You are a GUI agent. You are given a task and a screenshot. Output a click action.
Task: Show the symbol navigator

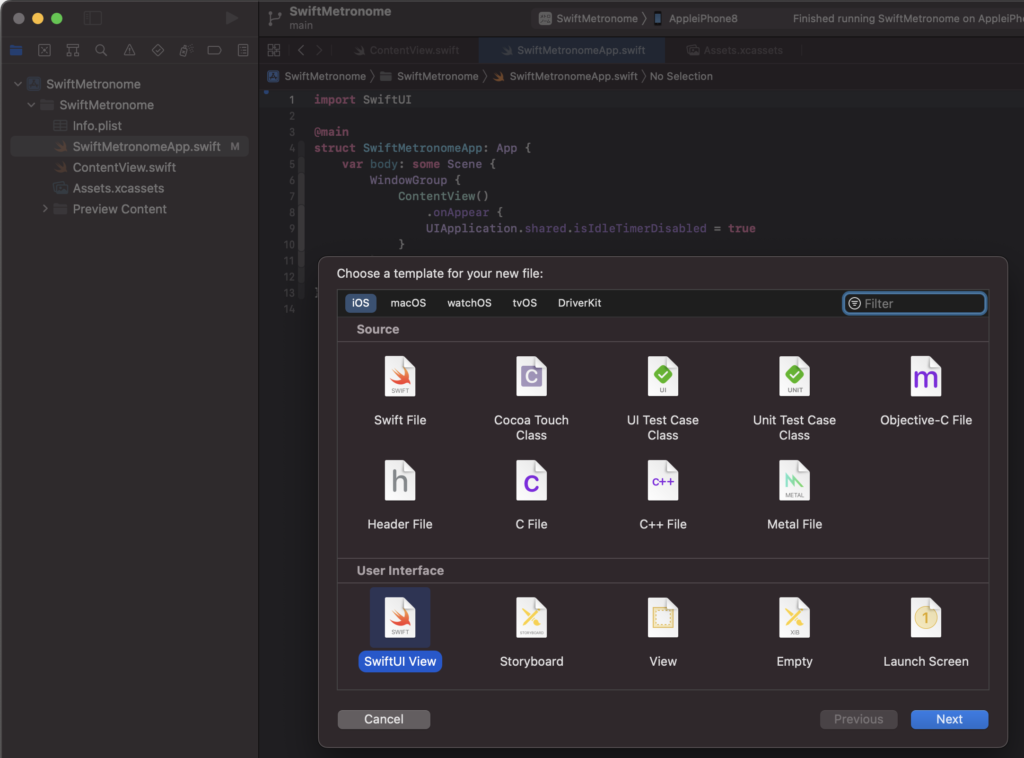point(72,50)
